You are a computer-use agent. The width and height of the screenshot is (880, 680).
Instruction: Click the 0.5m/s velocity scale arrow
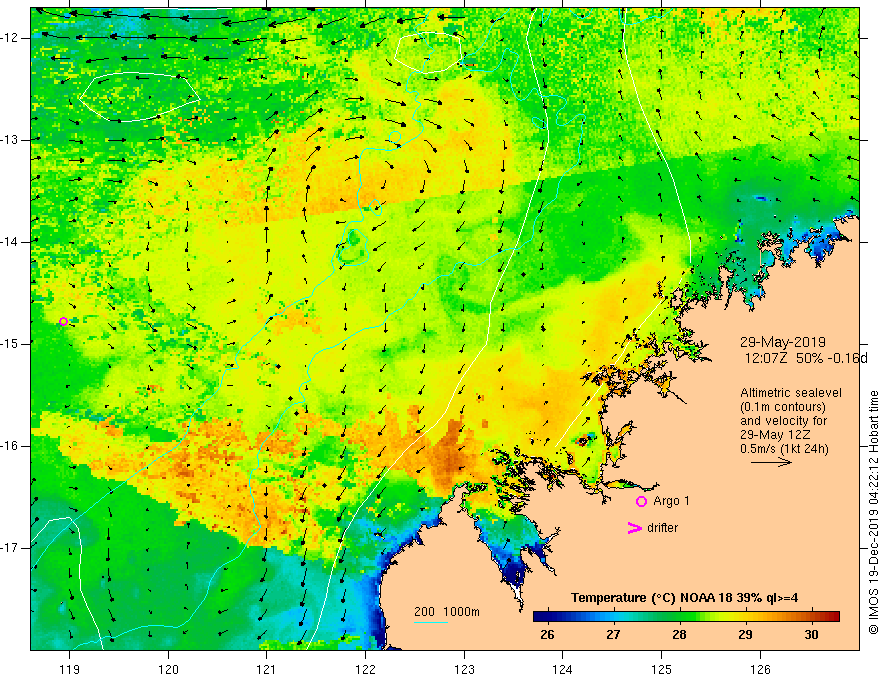coord(771,462)
